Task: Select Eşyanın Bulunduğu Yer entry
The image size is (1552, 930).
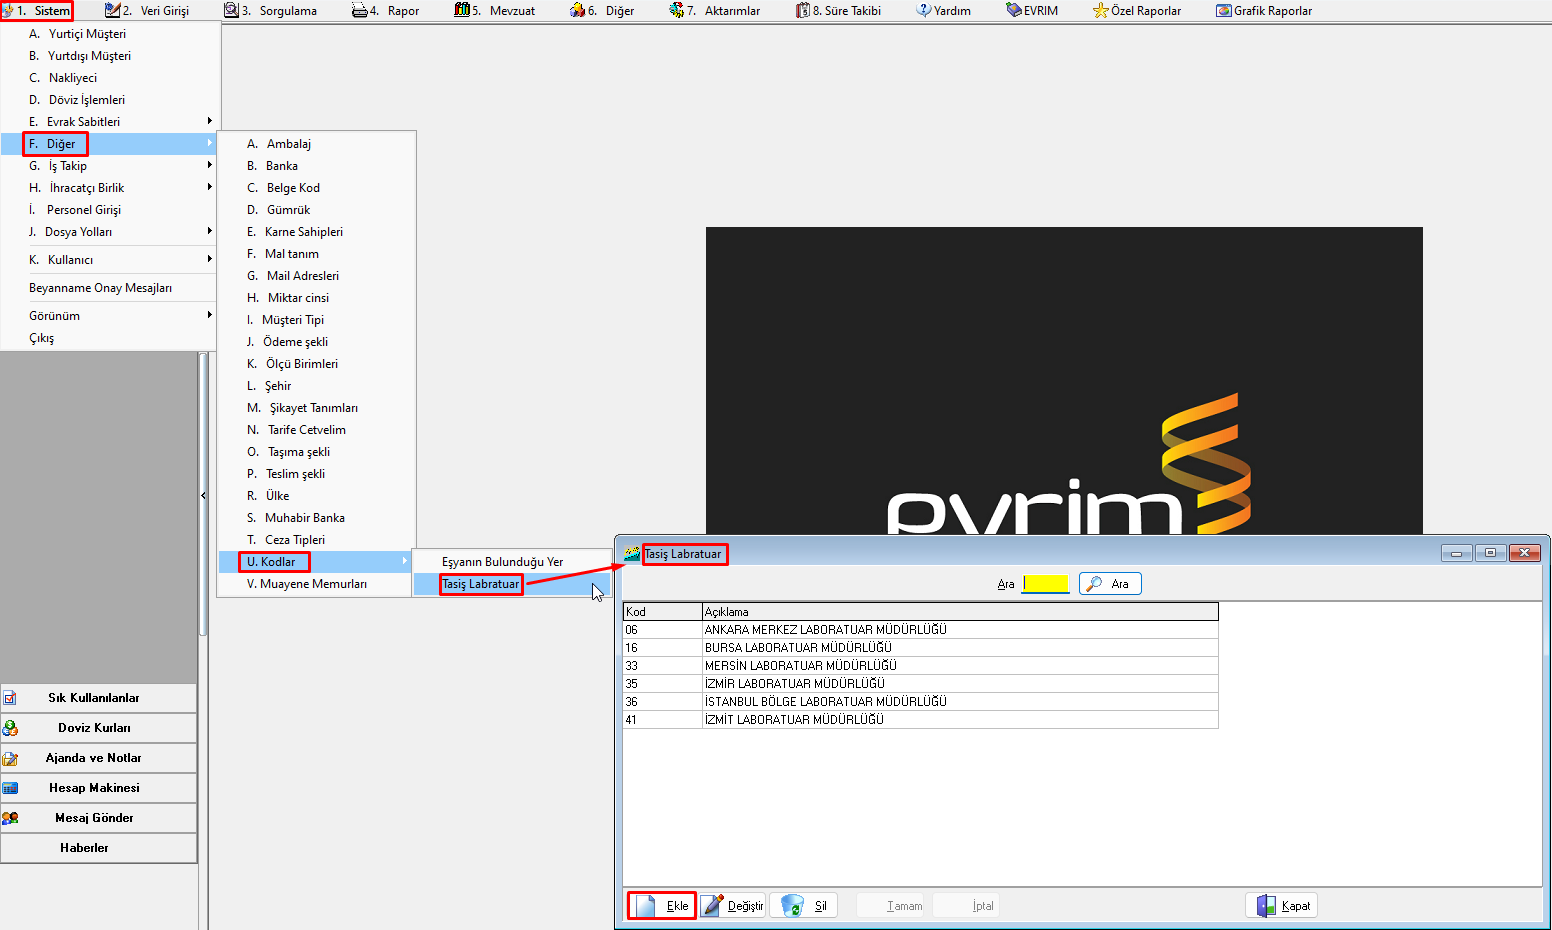Action: [512, 562]
